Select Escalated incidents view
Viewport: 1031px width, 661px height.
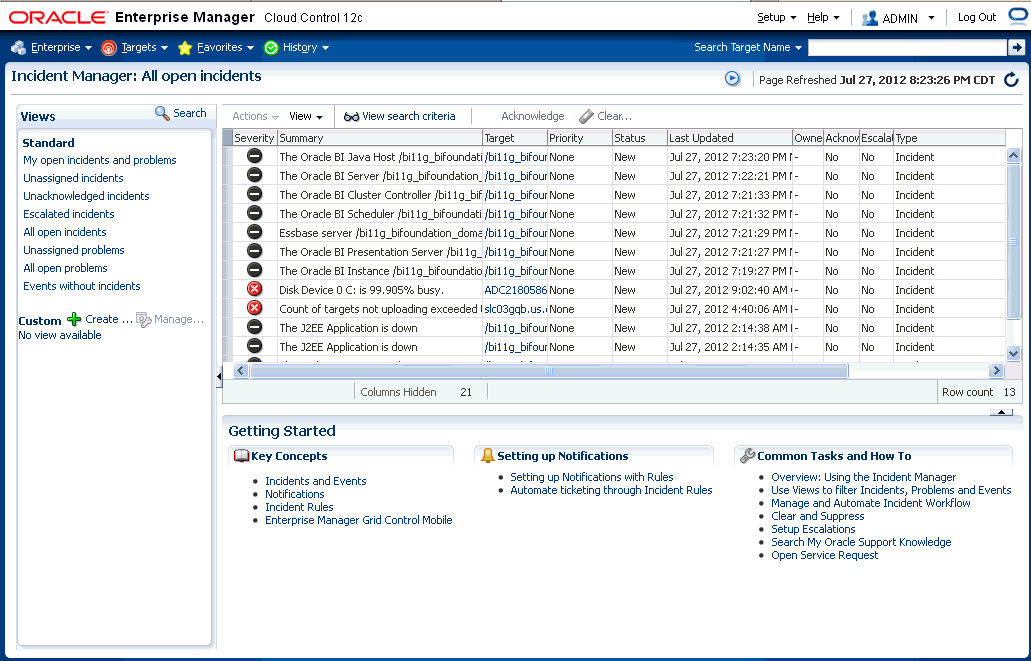coord(68,214)
